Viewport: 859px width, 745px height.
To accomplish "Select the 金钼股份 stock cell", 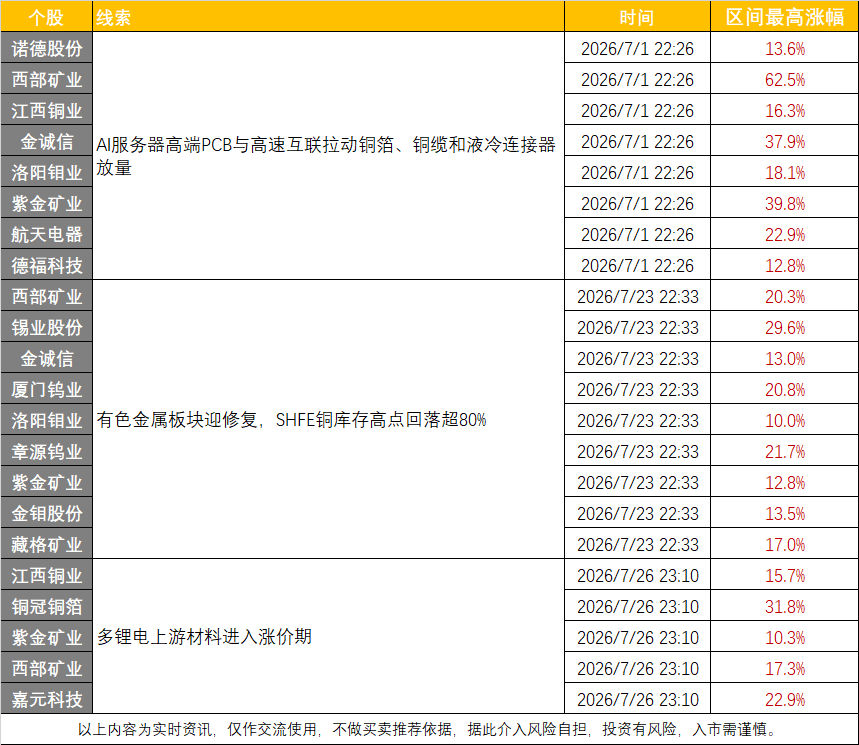I will (x=47, y=513).
